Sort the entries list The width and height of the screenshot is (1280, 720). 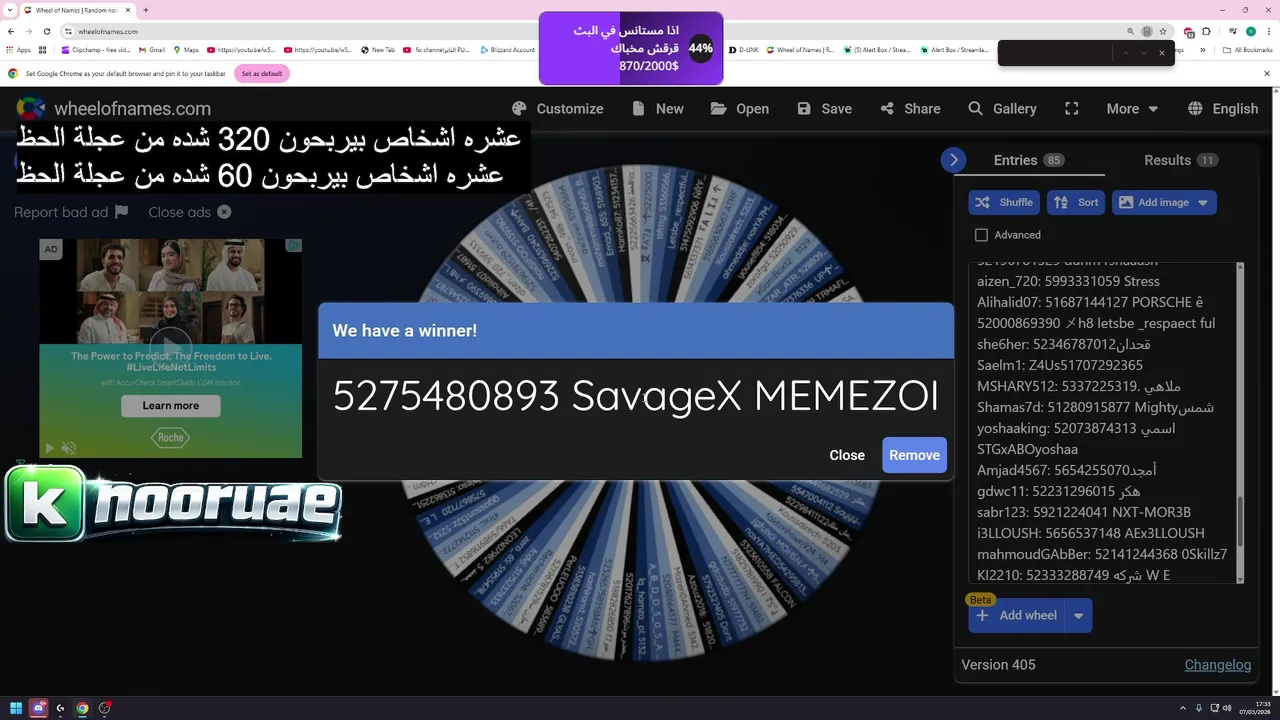pyautogui.click(x=1076, y=202)
